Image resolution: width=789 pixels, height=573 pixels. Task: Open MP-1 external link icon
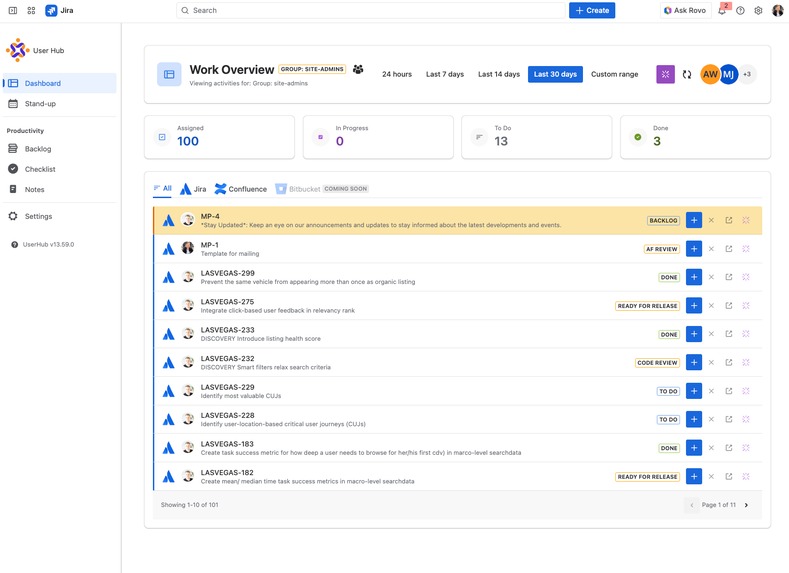pos(729,249)
